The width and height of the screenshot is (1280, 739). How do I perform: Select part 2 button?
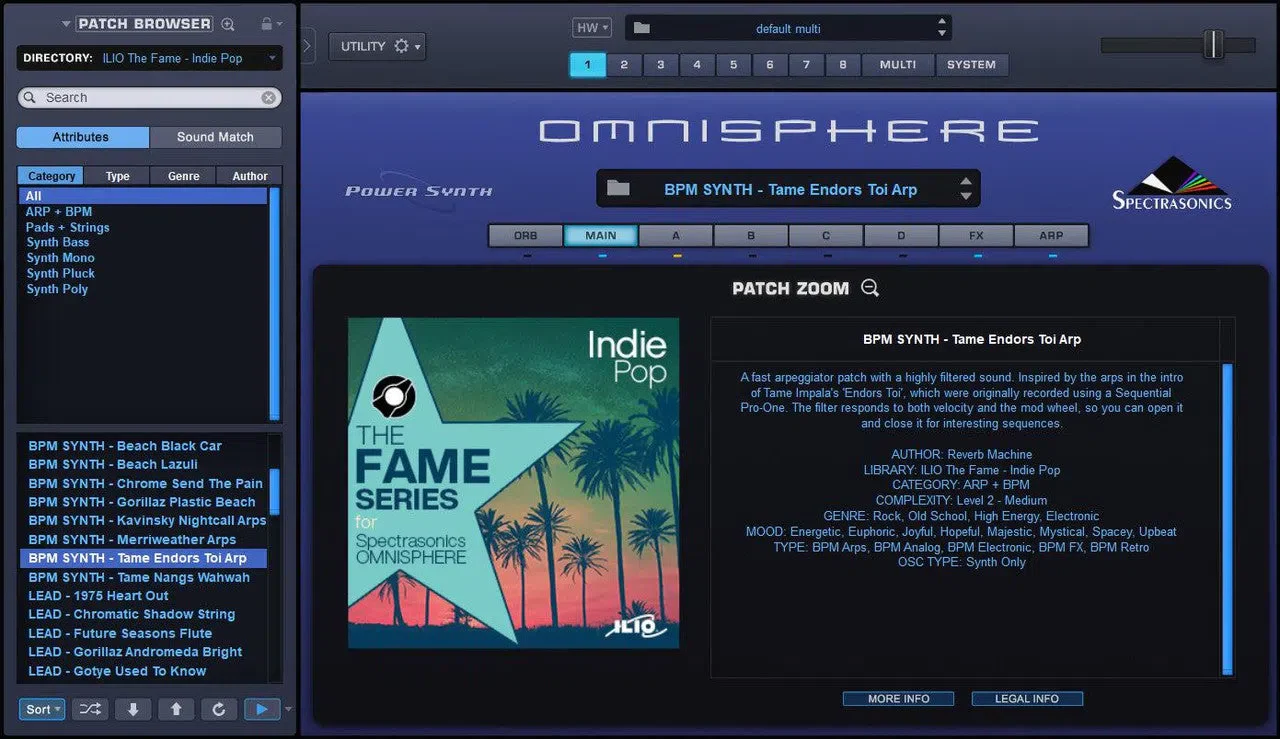624,64
